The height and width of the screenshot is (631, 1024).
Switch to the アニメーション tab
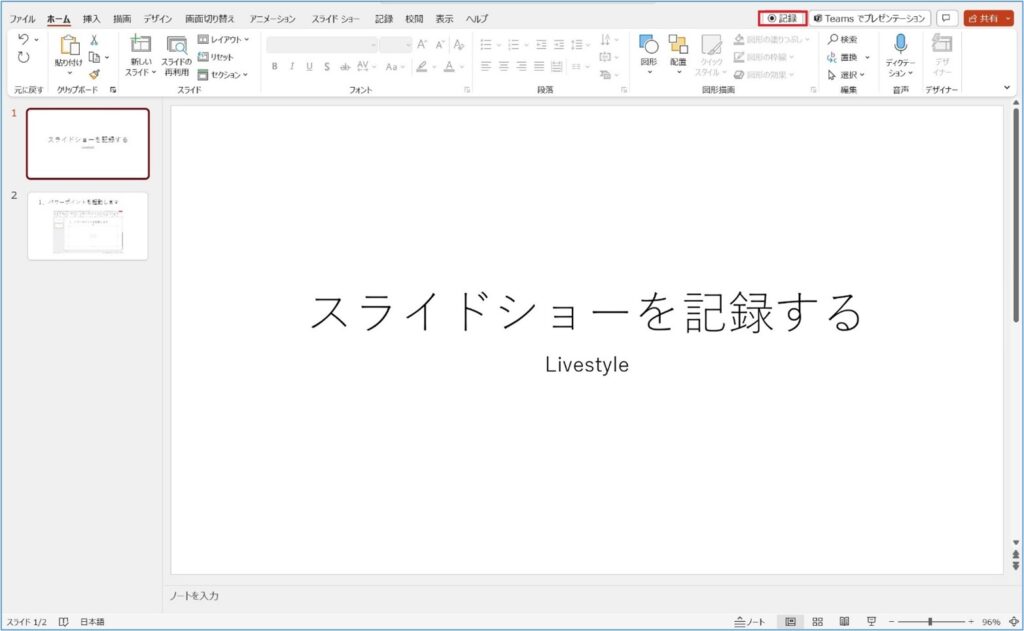point(272,19)
